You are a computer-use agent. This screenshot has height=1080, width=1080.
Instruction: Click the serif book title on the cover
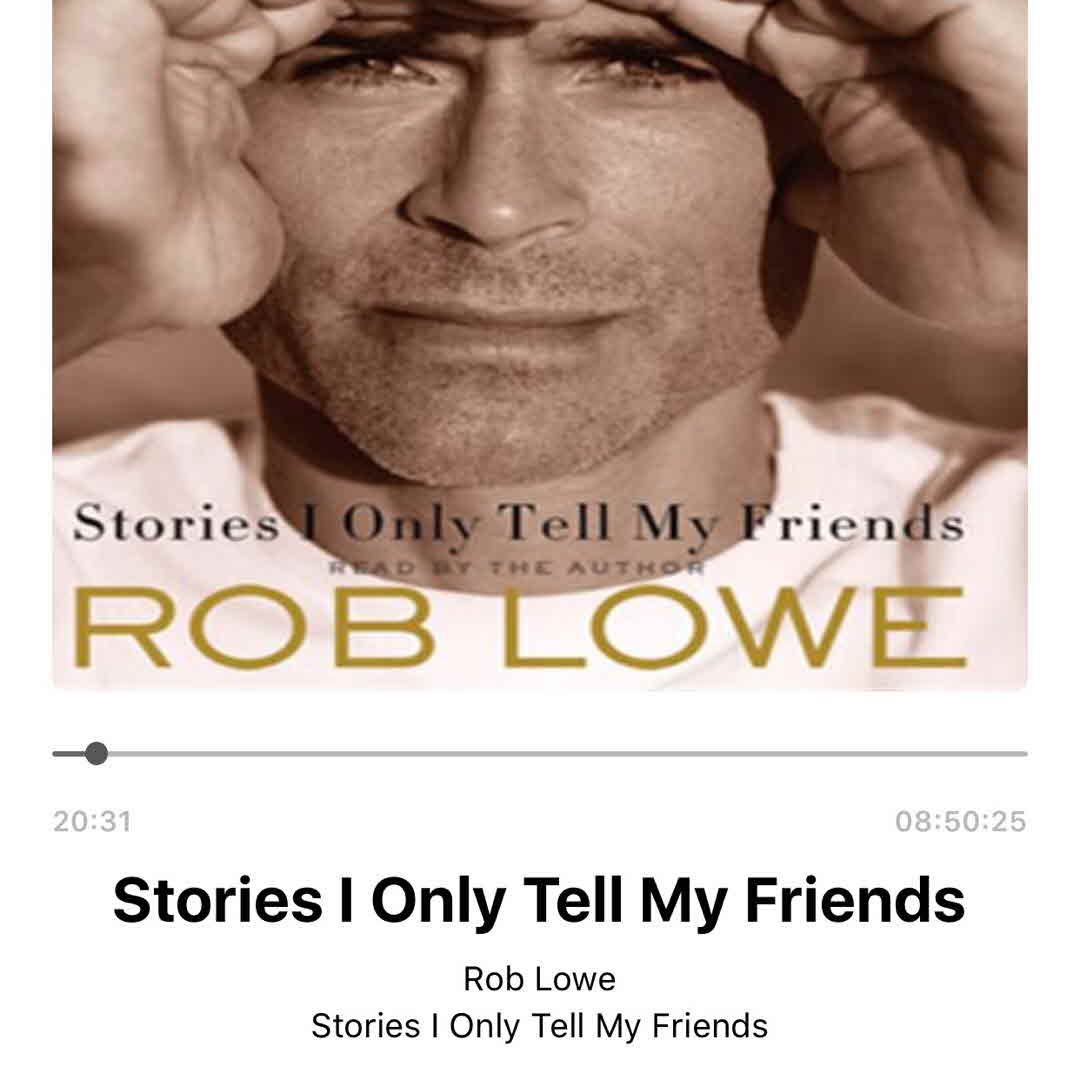tap(518, 525)
